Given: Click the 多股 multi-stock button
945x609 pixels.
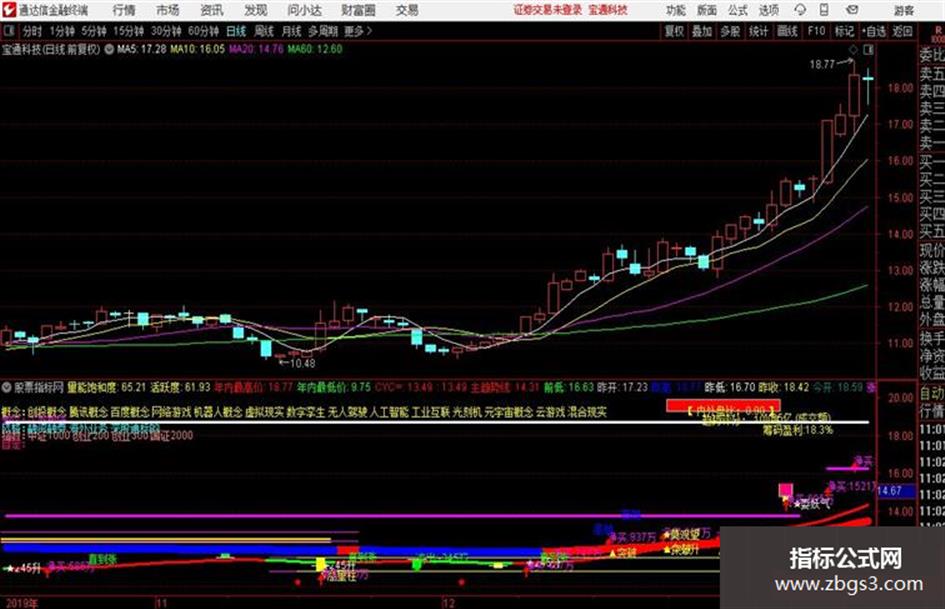Looking at the screenshot, I should tap(730, 31).
